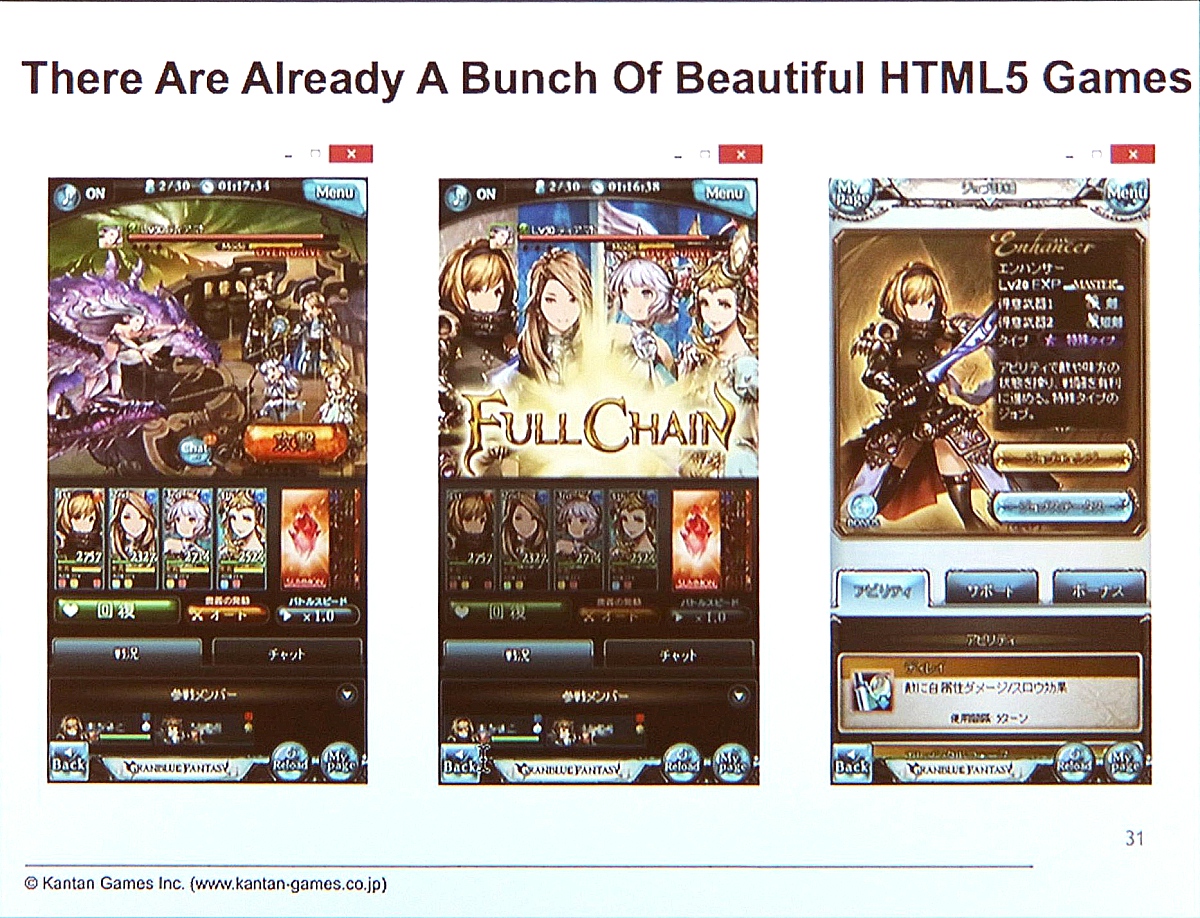Click Reload icon in Enhancer window
The width and height of the screenshot is (1200, 918).
pyautogui.click(x=1073, y=762)
